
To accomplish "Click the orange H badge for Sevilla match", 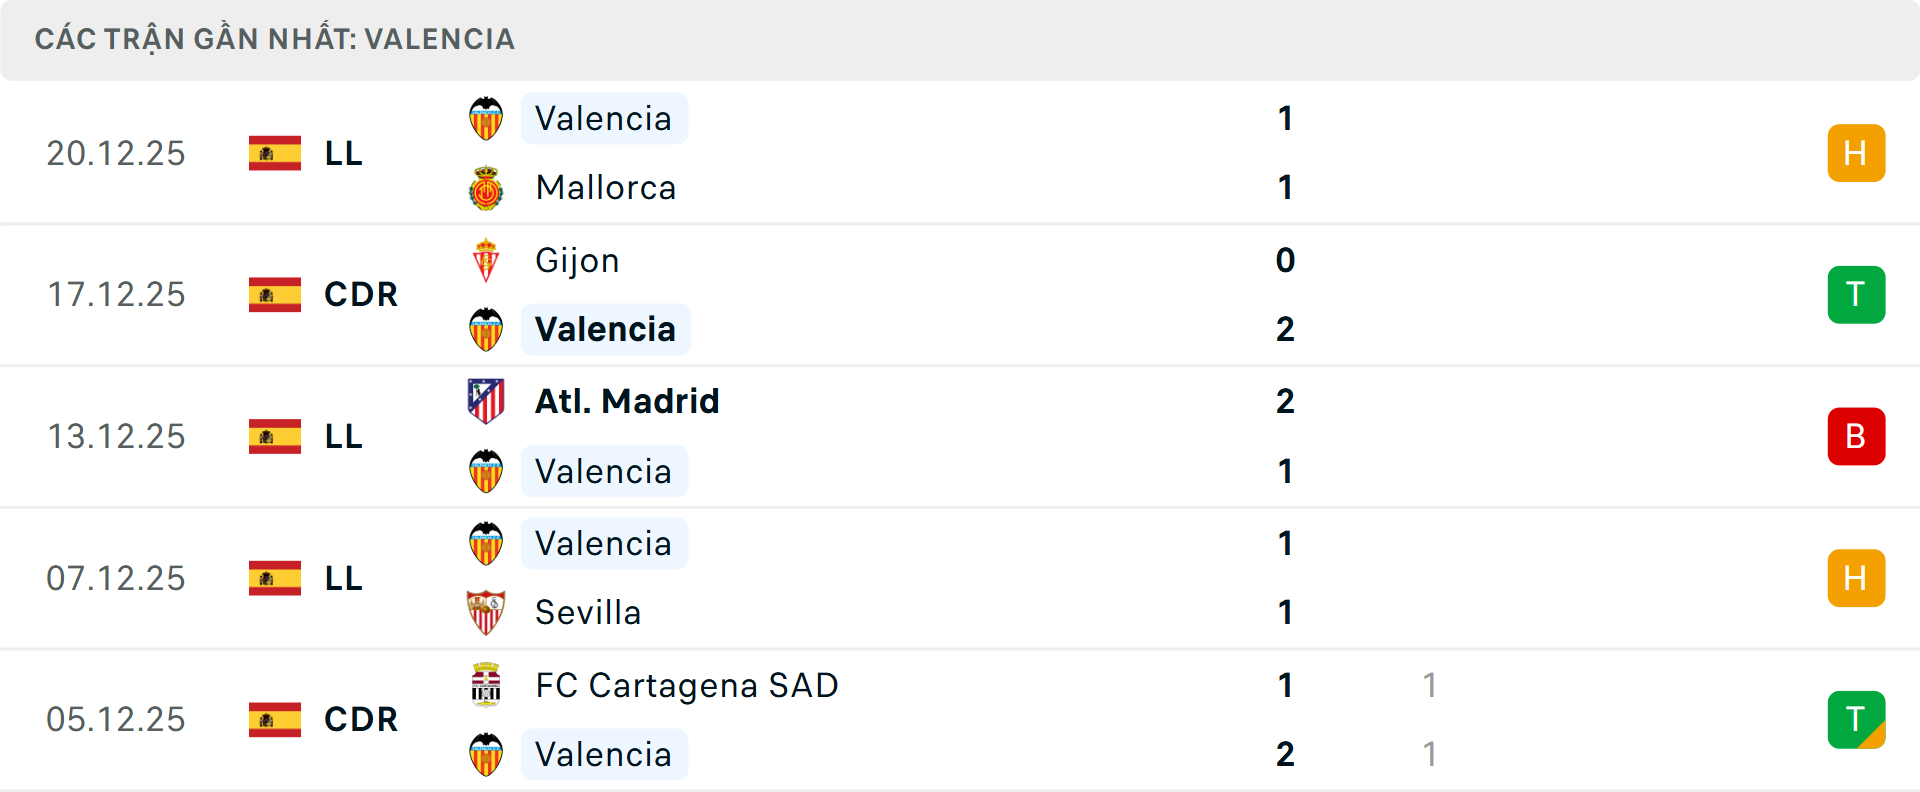I will coord(1856,578).
